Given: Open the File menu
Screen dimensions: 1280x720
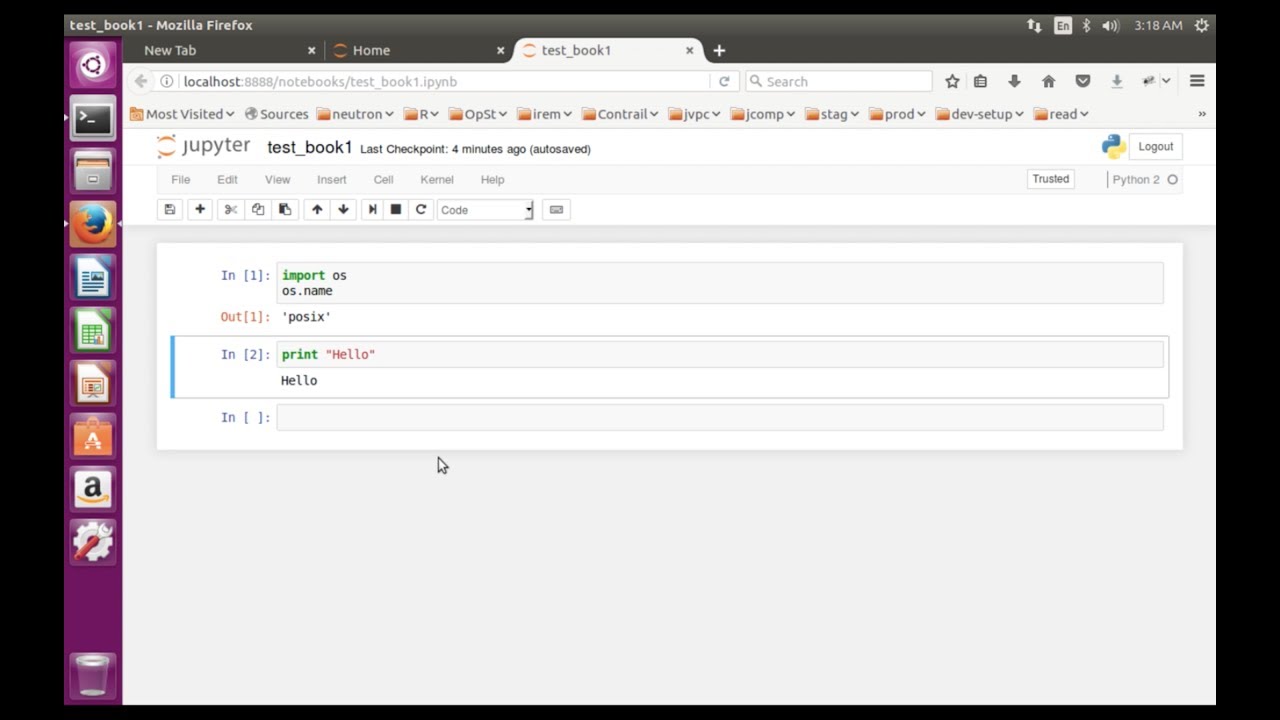Looking at the screenshot, I should click(180, 180).
